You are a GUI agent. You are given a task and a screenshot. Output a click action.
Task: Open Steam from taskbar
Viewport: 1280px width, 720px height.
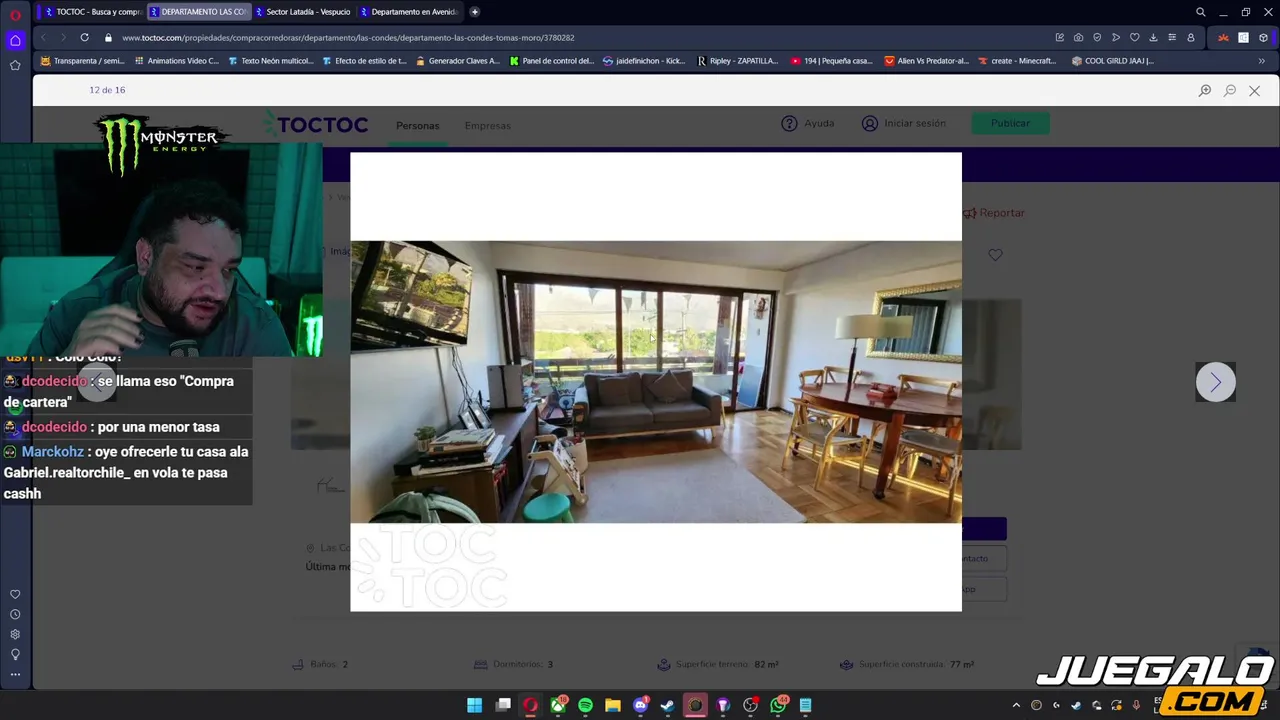point(667,705)
